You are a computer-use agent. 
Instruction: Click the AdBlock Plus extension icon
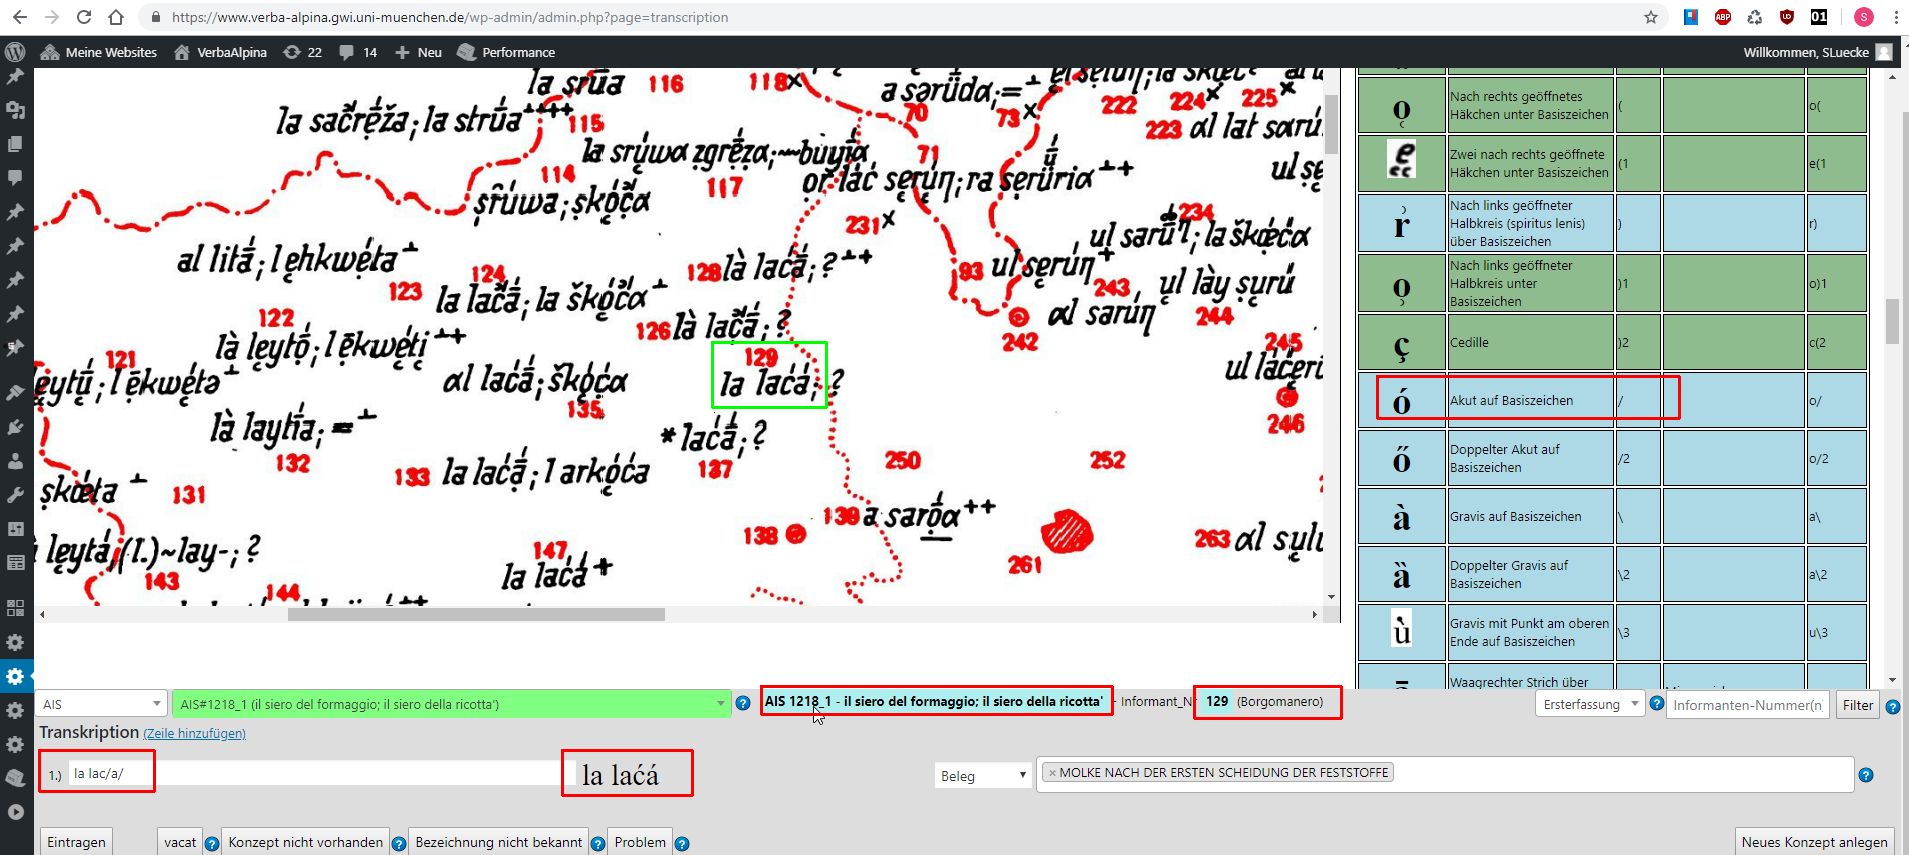[x=1722, y=17]
